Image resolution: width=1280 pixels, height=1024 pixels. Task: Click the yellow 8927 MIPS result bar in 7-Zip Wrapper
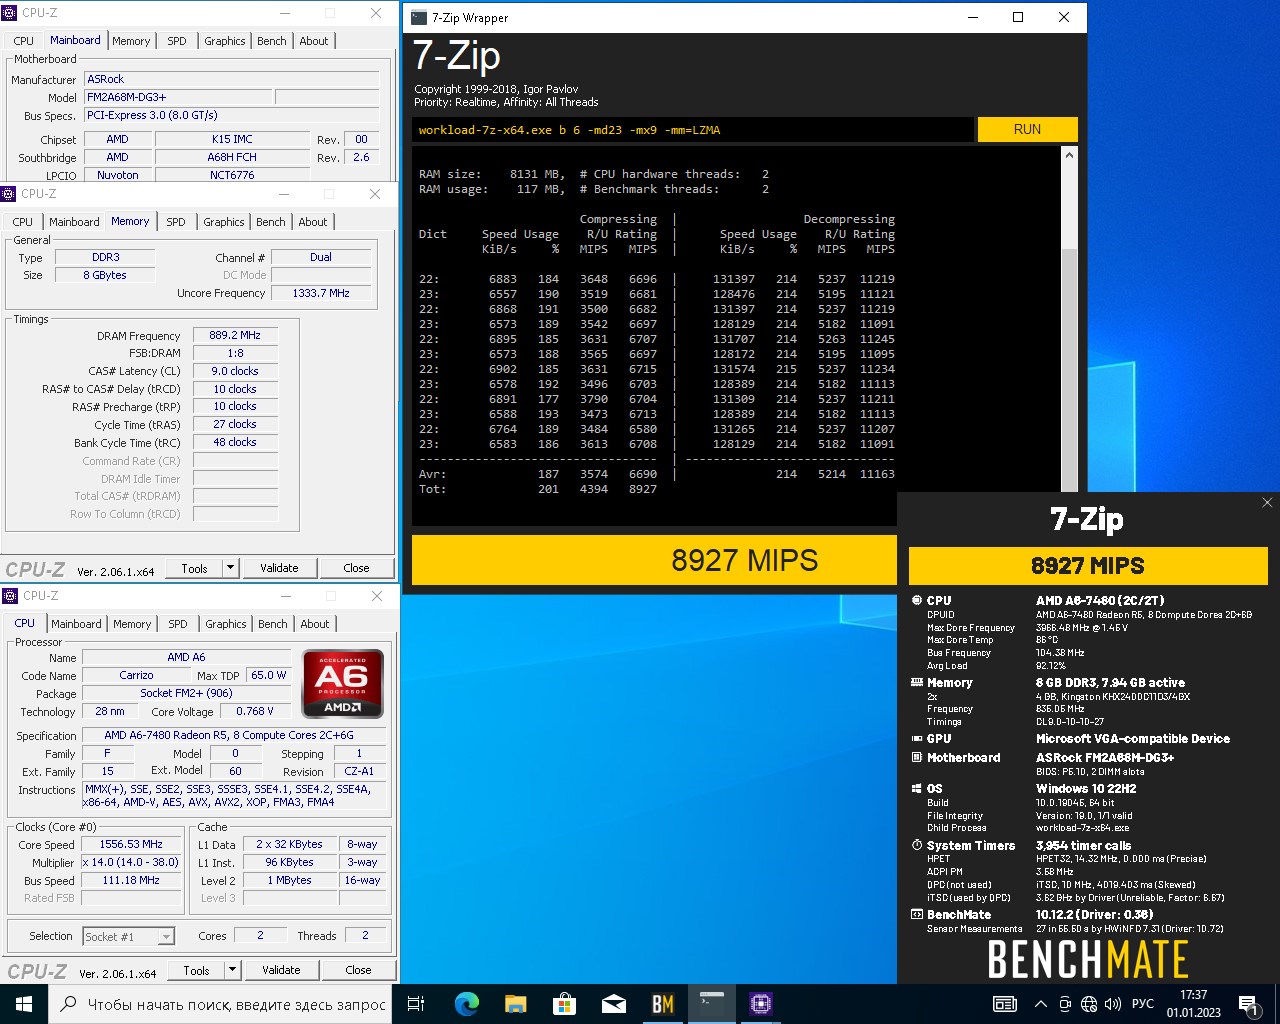[x=654, y=560]
